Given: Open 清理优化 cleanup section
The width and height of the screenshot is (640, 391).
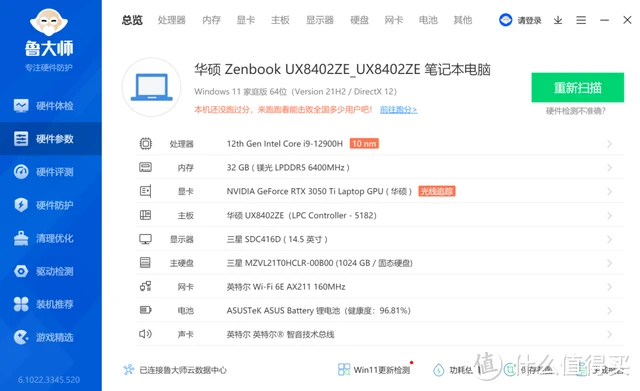Looking at the screenshot, I should coord(51,238).
